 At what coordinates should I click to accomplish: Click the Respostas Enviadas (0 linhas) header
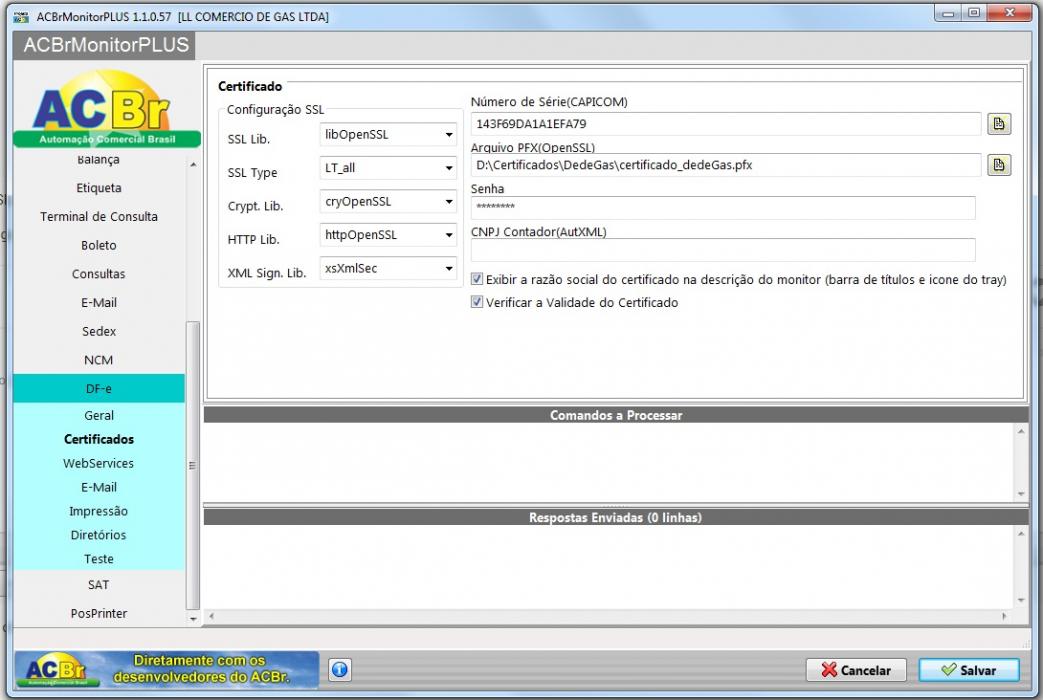pos(616,518)
